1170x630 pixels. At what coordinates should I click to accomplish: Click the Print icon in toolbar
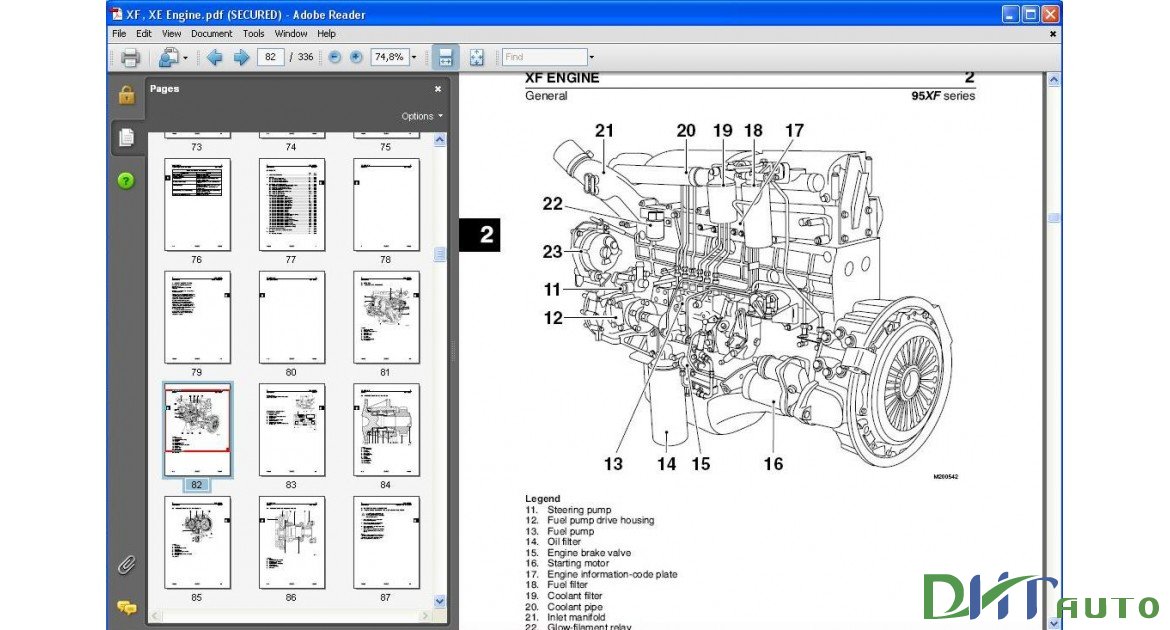pos(131,57)
